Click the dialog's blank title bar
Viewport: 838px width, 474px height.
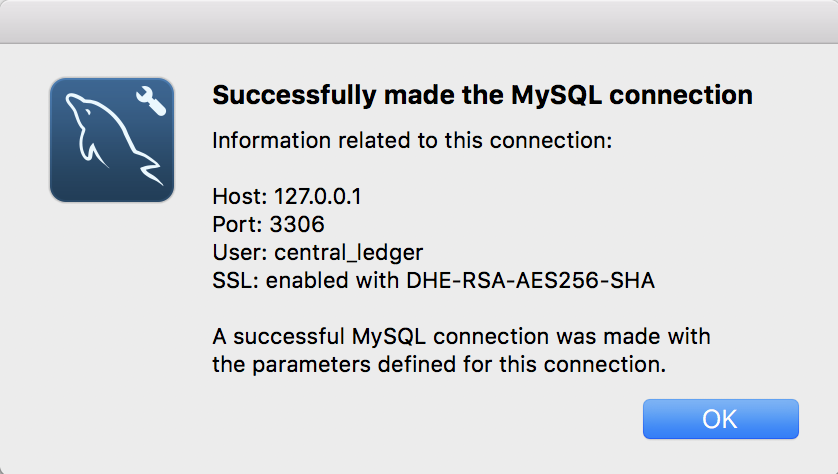(x=419, y=21)
